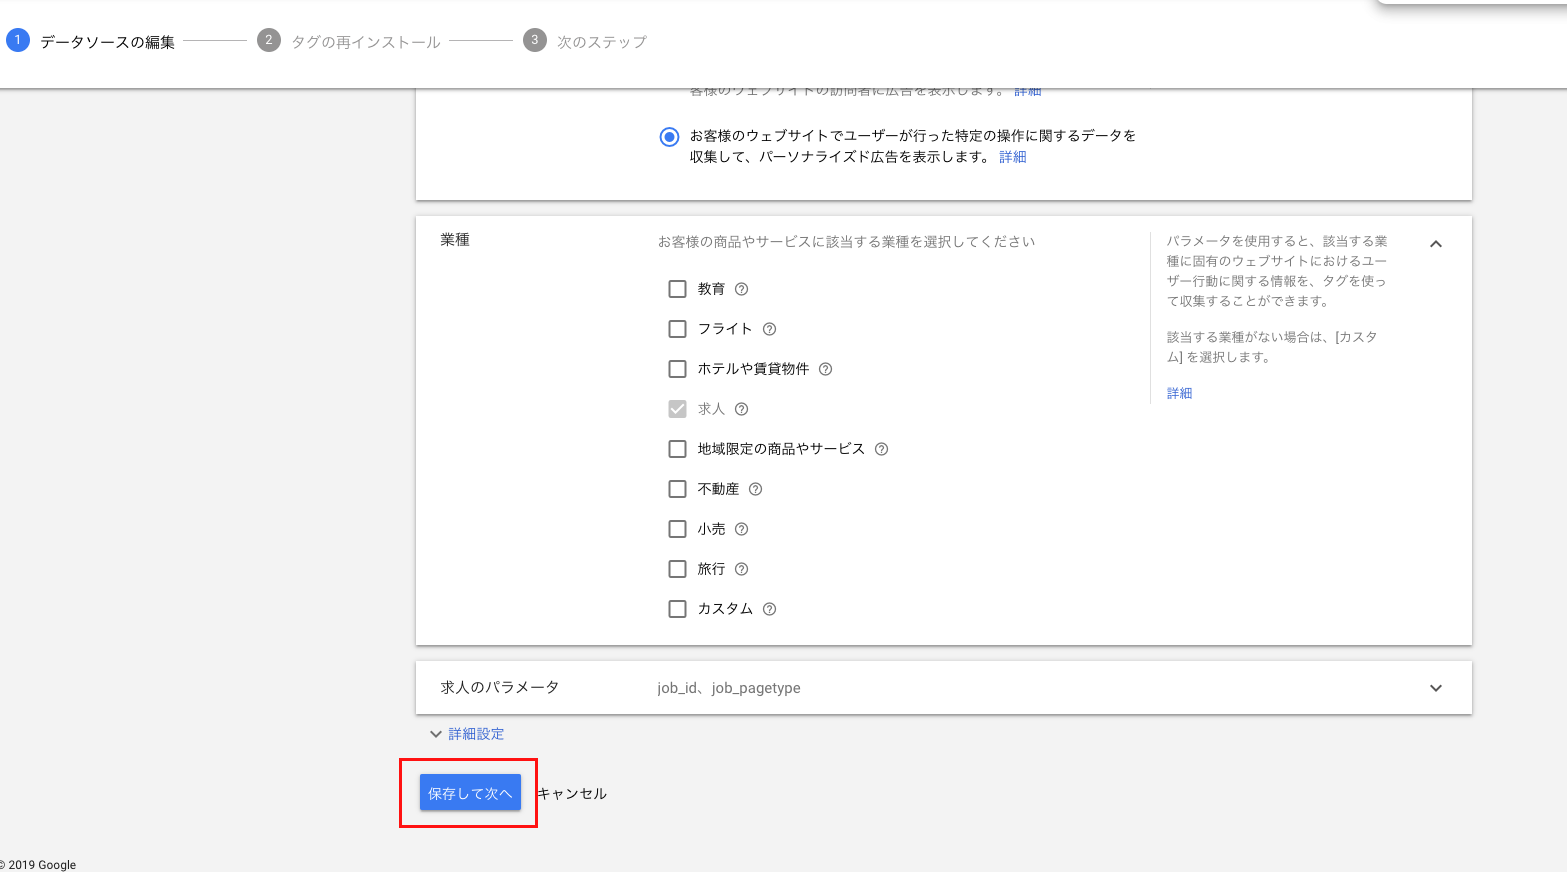Image resolution: width=1567 pixels, height=872 pixels.
Task: Click help icon next to フライト
Action: point(769,329)
